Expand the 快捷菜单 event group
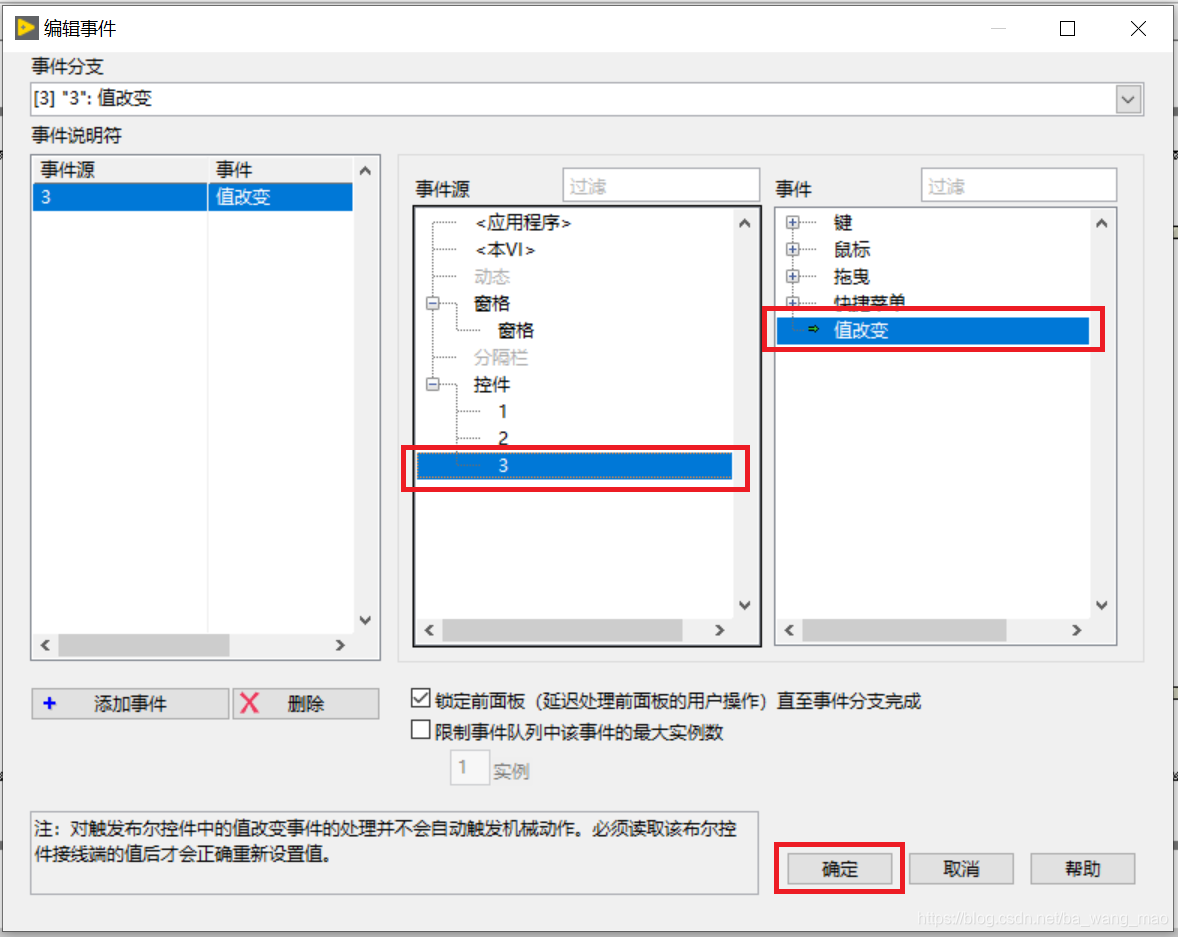 click(793, 302)
